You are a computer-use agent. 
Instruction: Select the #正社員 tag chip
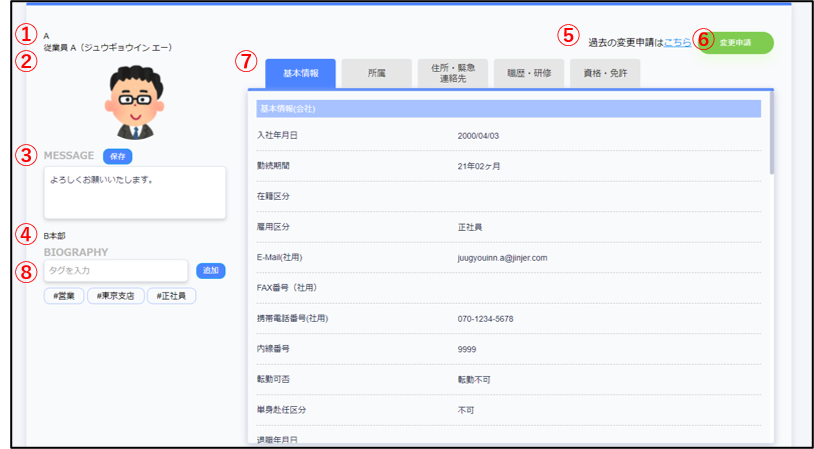(171, 296)
